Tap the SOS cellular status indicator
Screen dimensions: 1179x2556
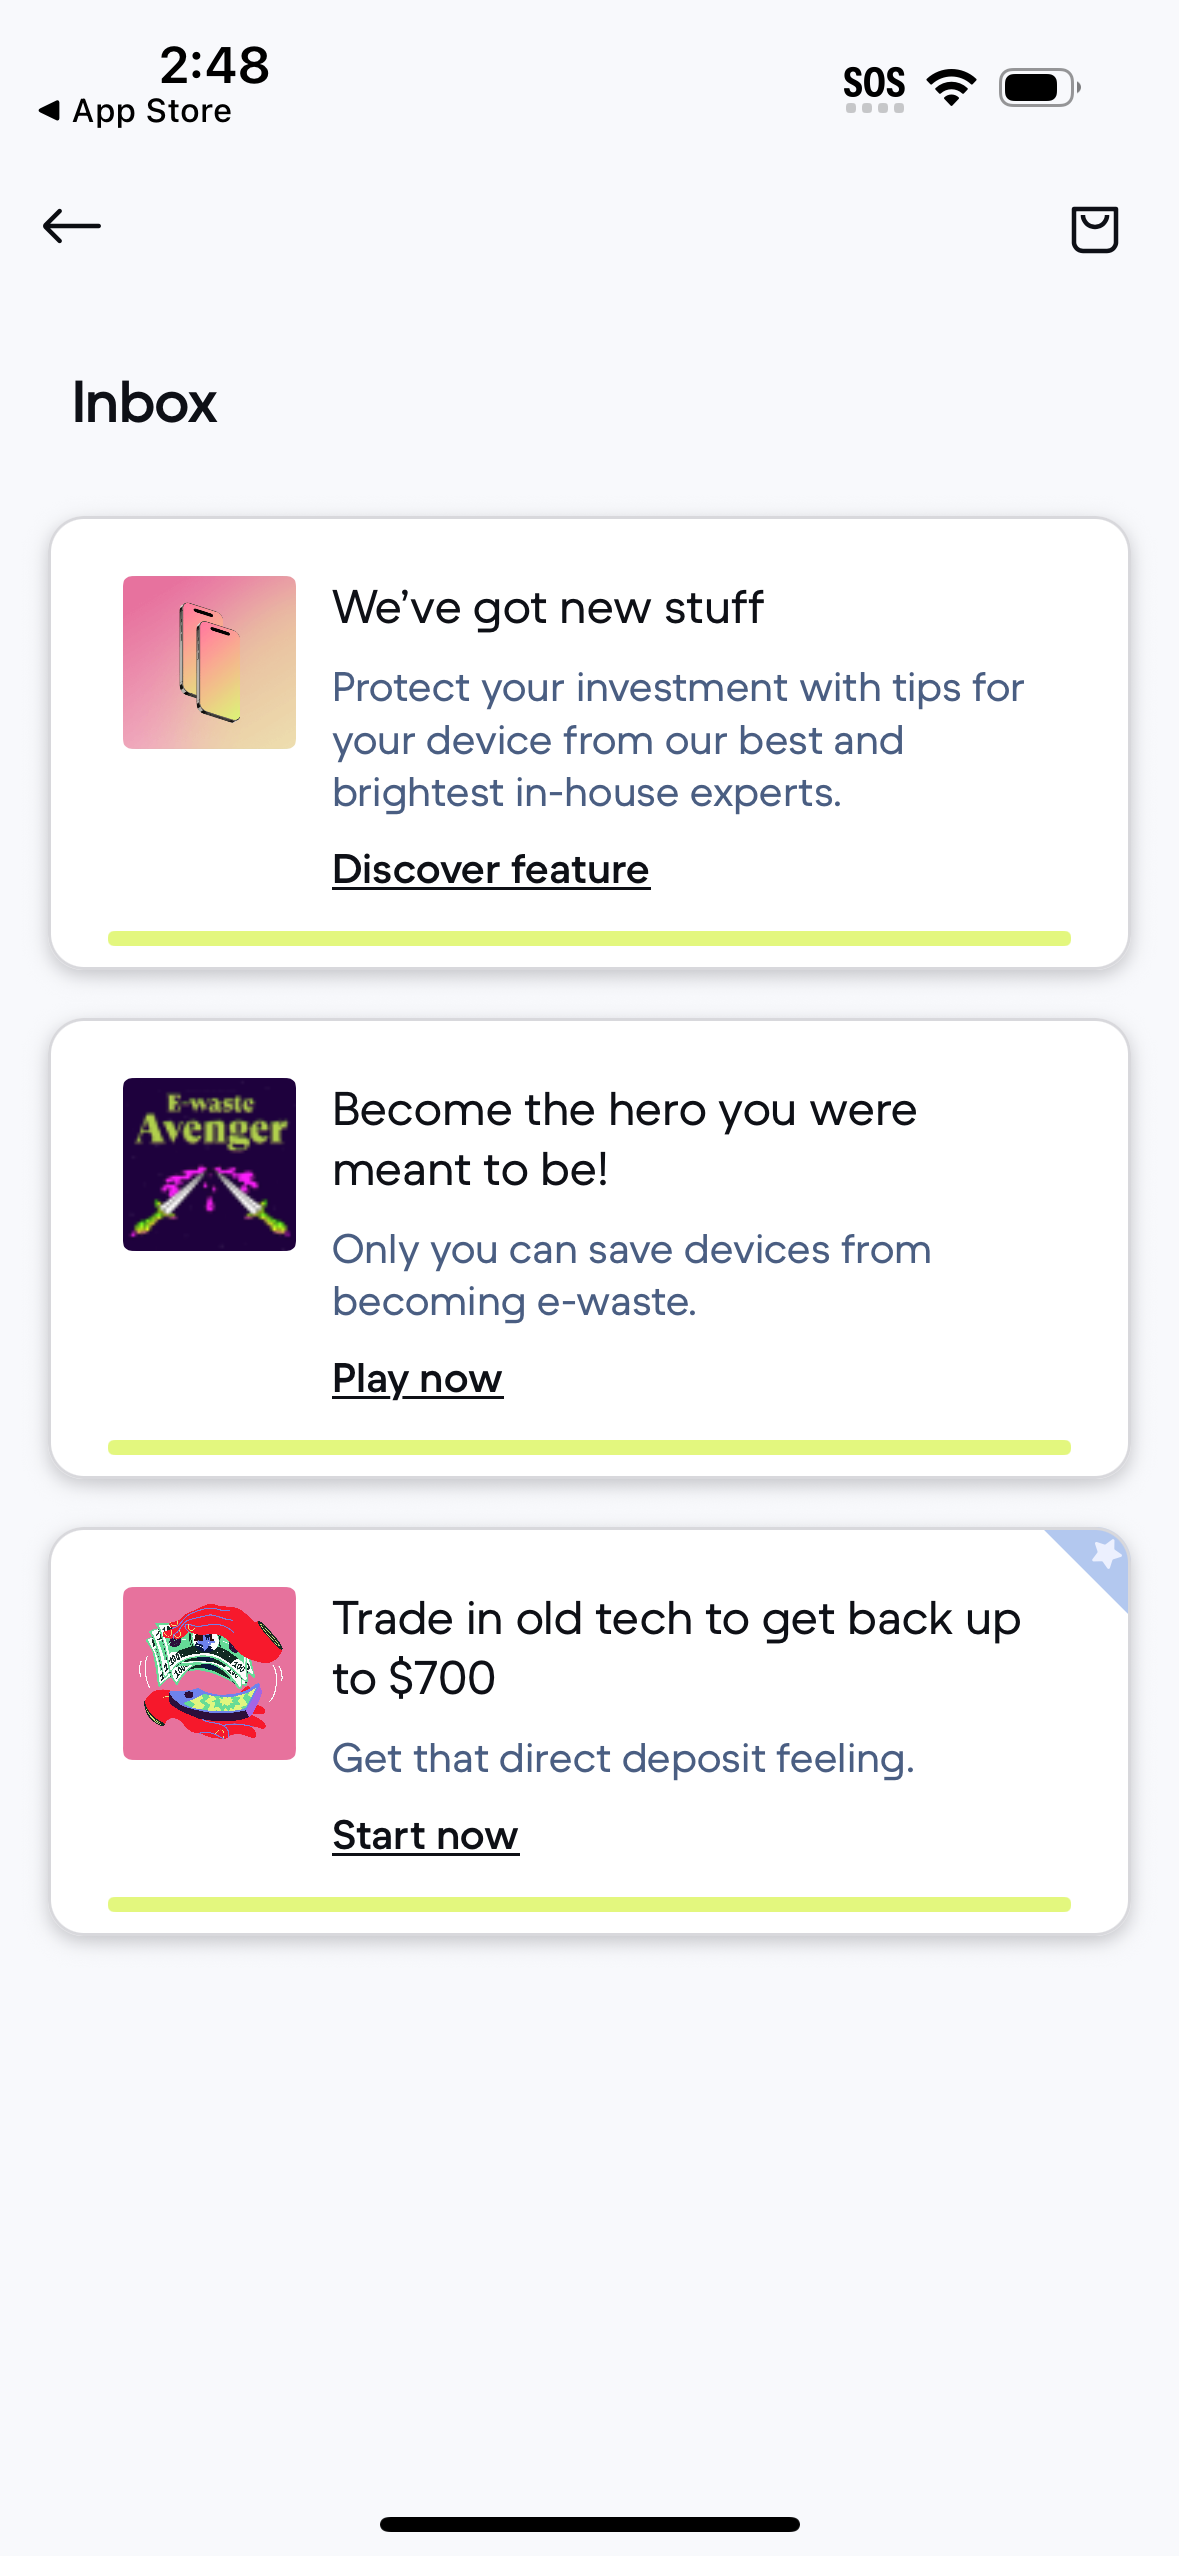point(874,85)
